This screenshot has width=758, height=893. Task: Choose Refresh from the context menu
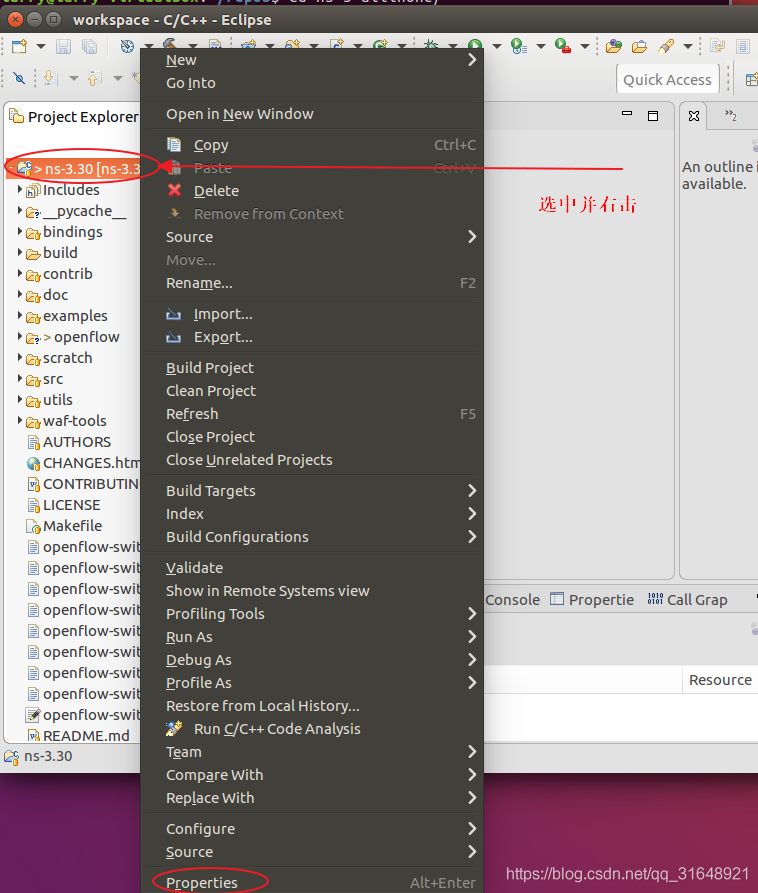(312, 414)
